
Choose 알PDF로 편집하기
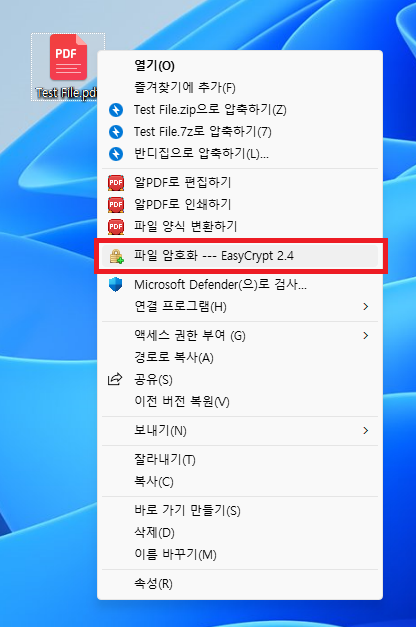(240, 183)
